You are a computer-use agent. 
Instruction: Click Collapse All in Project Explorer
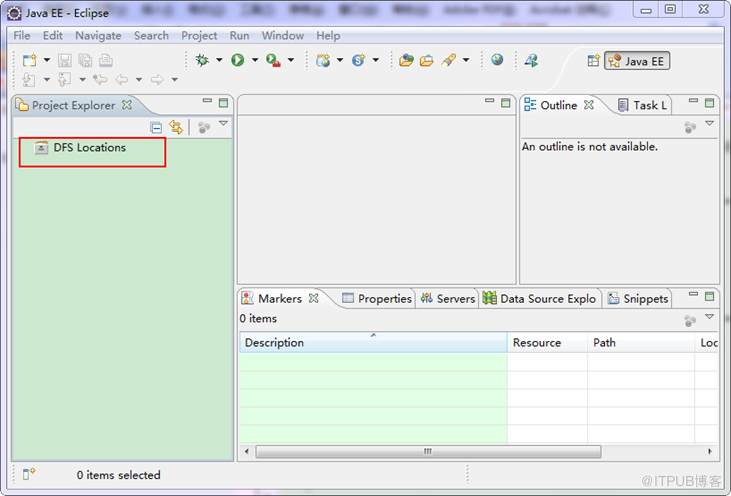click(156, 127)
